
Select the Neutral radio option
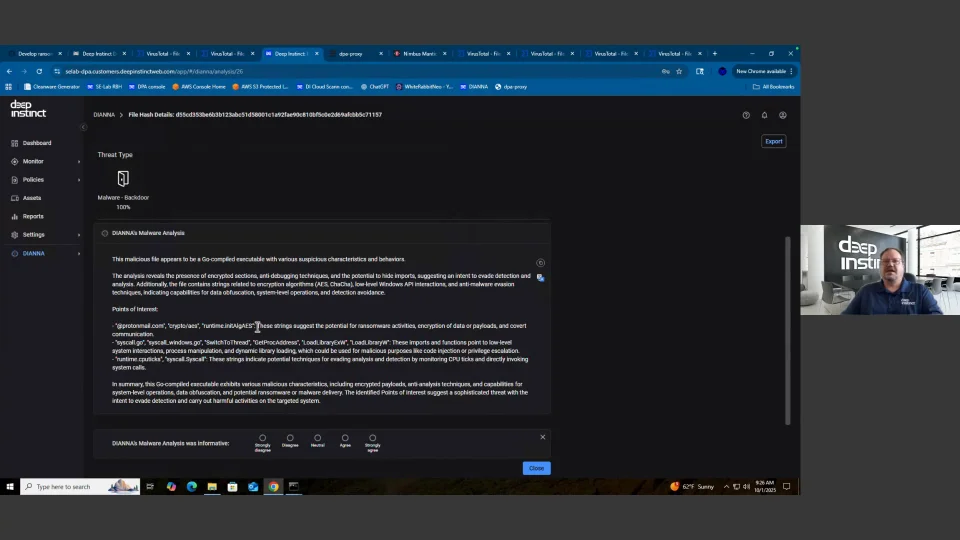[318, 438]
